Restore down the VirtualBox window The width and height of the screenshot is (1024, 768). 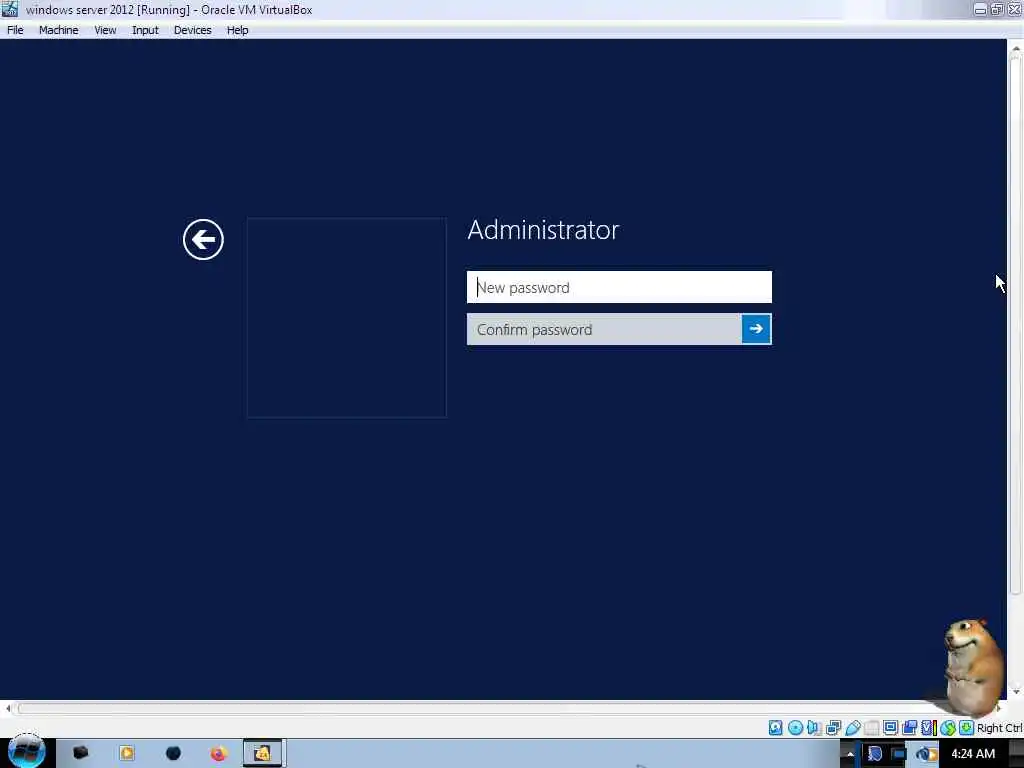pos(997,9)
